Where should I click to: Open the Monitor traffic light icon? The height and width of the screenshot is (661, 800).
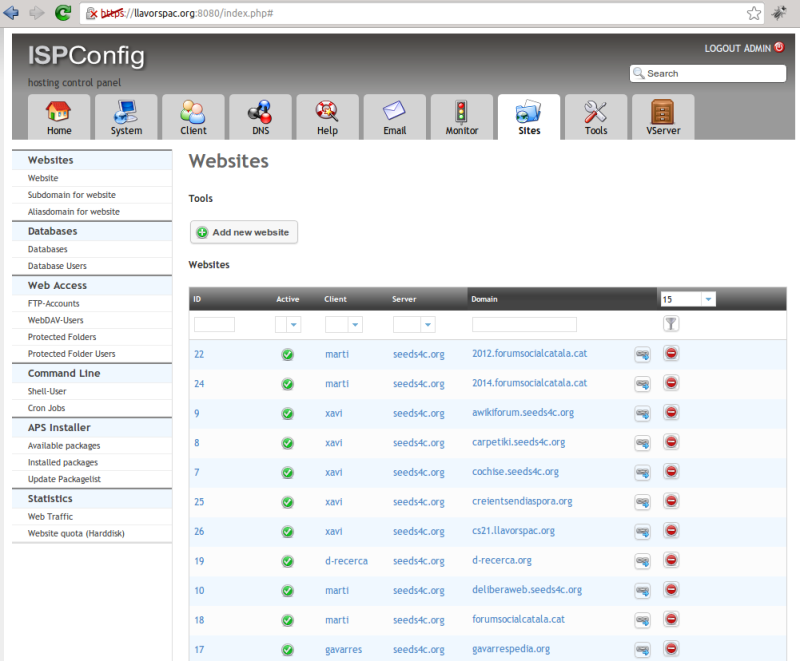461,111
